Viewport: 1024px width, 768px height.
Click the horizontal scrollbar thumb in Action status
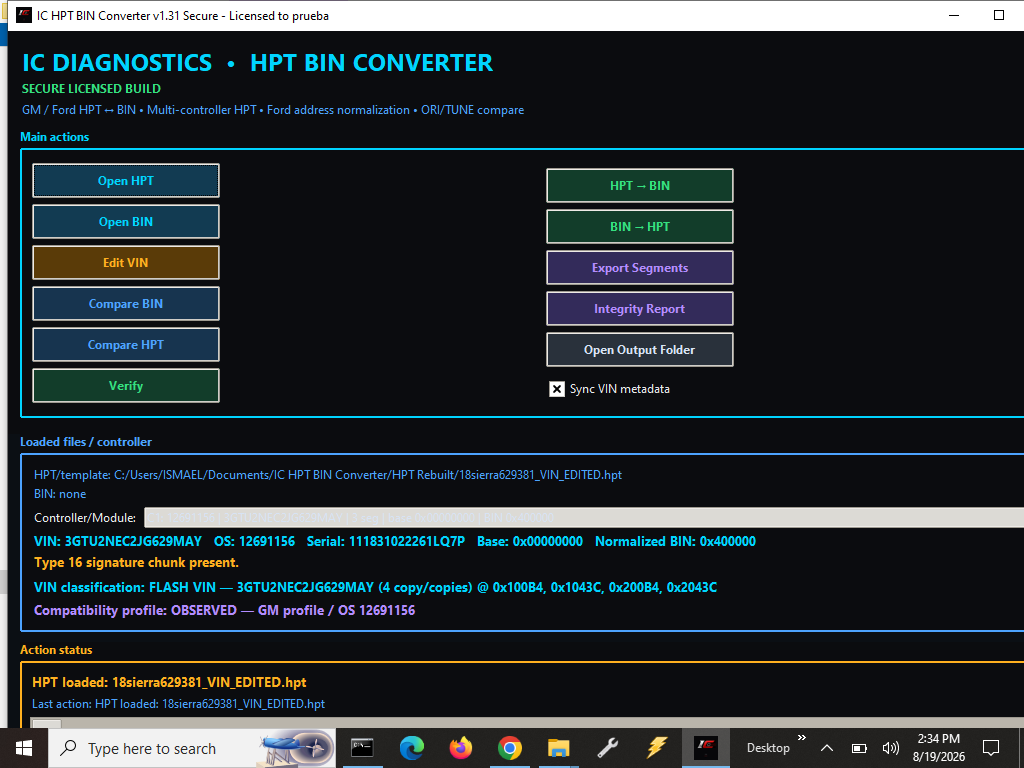(x=47, y=724)
